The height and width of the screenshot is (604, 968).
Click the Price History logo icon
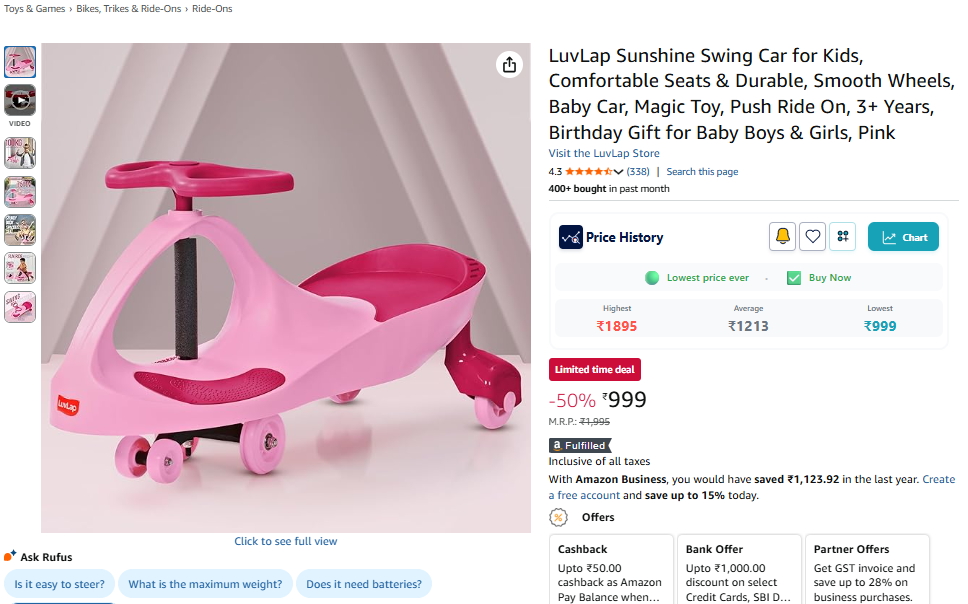click(x=570, y=237)
